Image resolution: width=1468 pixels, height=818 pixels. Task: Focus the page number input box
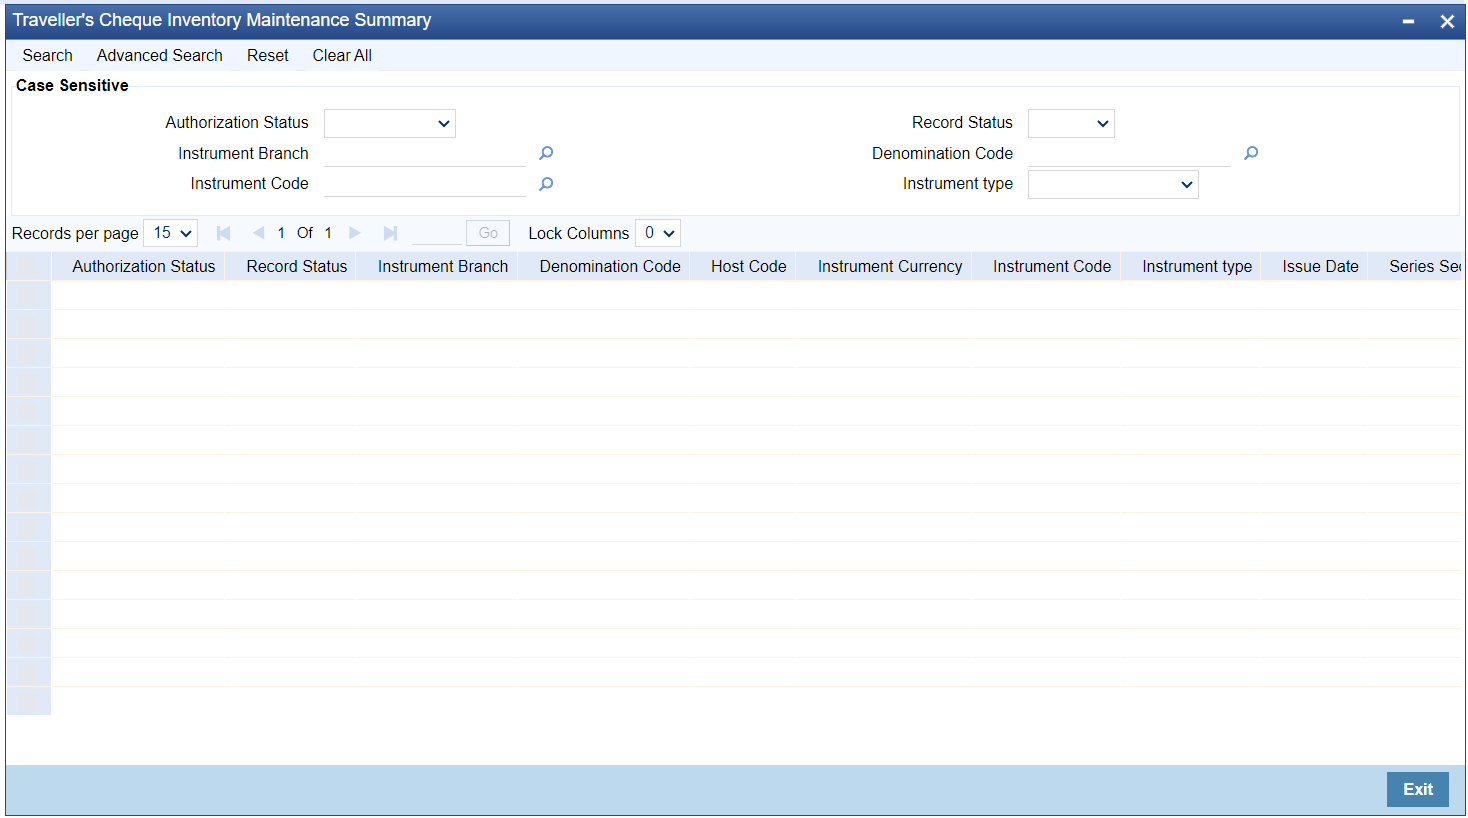pos(436,233)
